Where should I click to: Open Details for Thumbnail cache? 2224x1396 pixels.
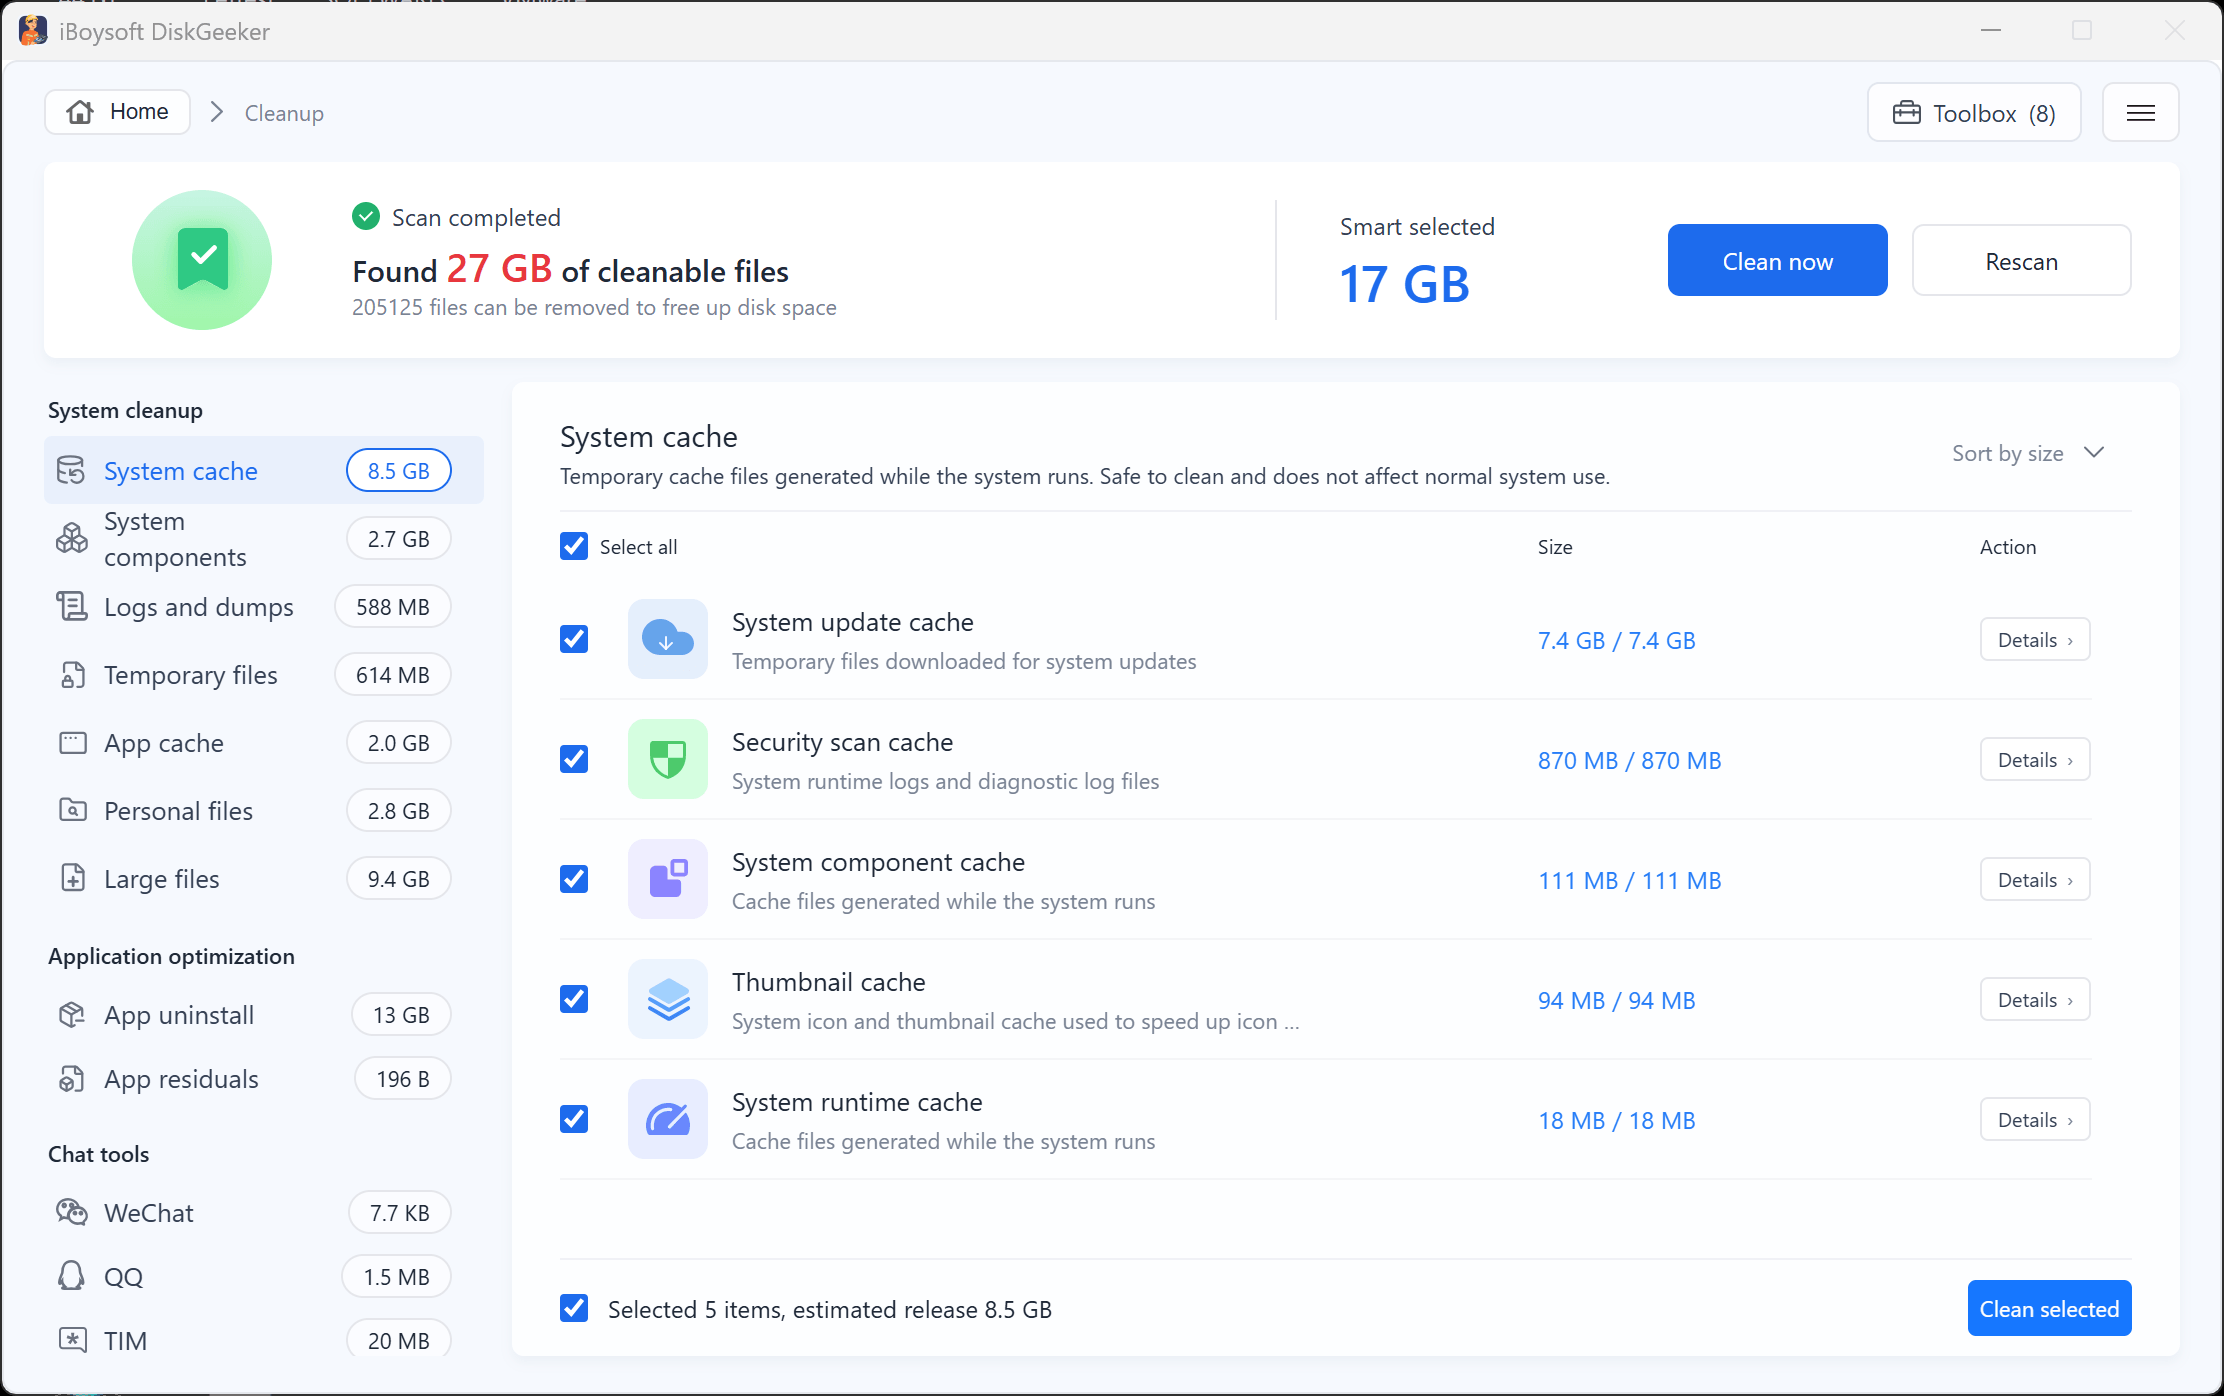2035,1000
